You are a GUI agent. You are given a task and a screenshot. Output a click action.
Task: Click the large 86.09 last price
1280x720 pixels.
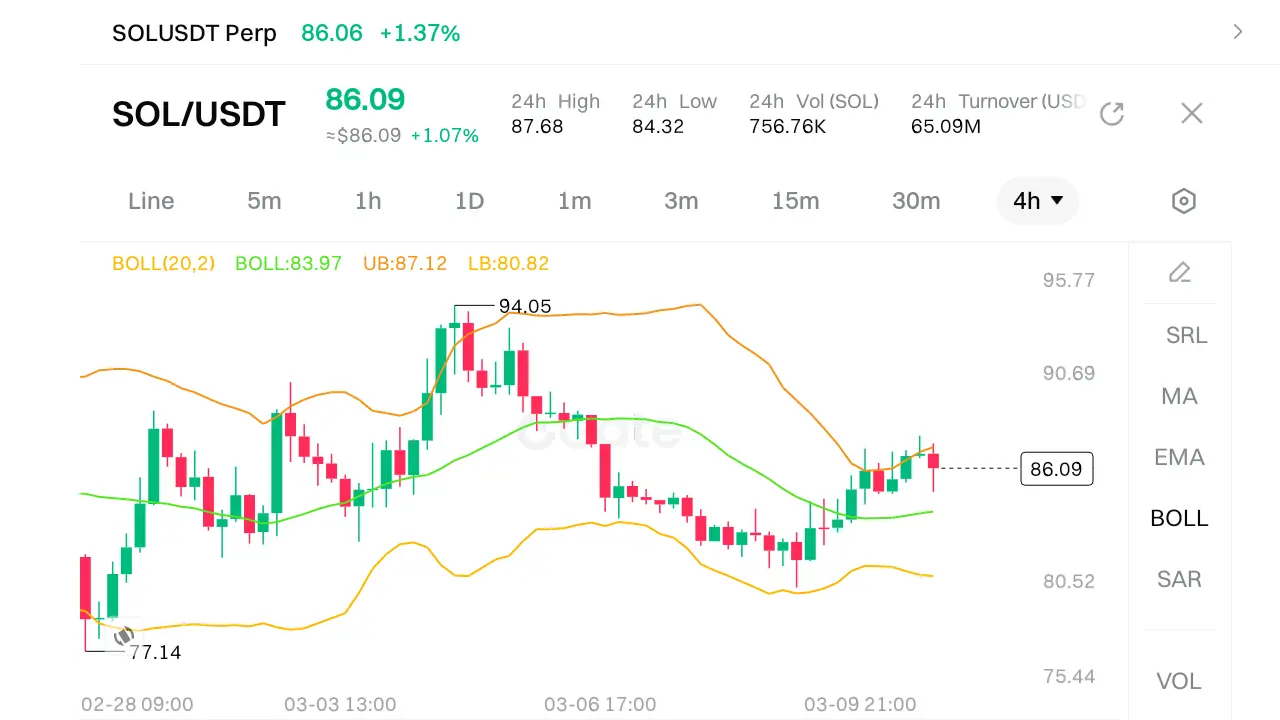(x=365, y=99)
